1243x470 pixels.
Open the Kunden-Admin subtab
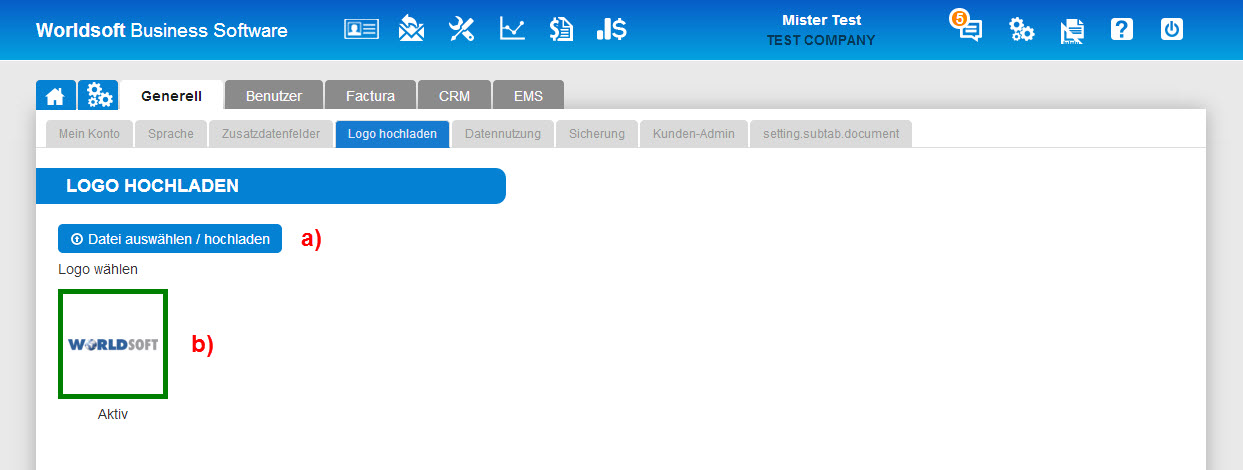pyautogui.click(x=694, y=133)
